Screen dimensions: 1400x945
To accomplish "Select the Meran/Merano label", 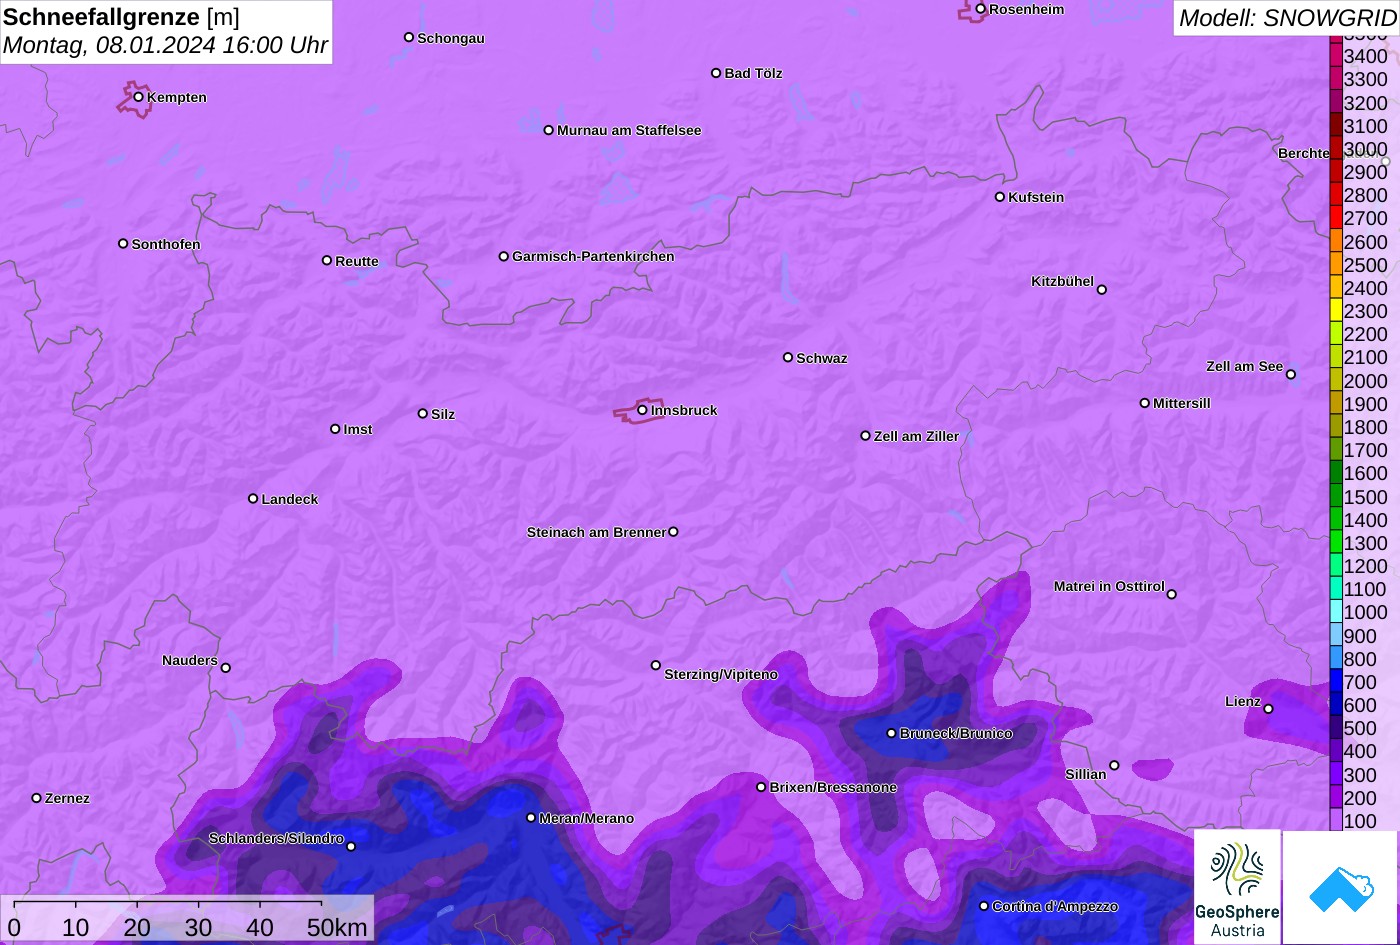I will [x=586, y=818].
